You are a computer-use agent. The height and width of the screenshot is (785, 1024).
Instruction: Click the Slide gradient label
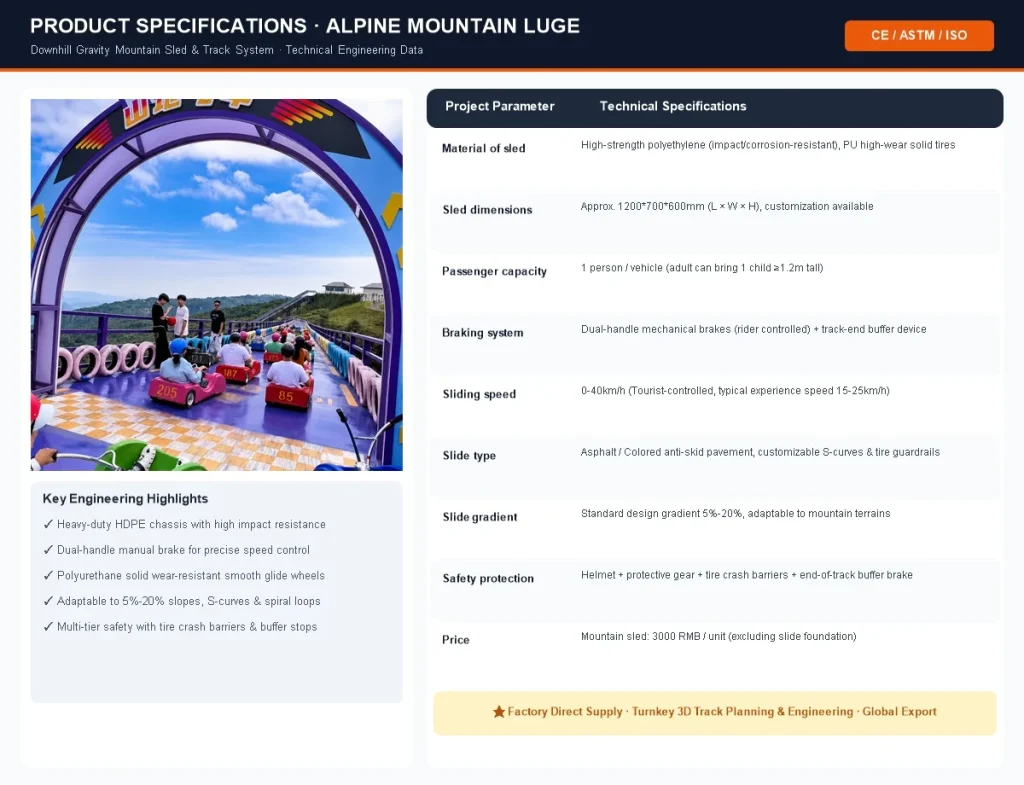click(480, 517)
